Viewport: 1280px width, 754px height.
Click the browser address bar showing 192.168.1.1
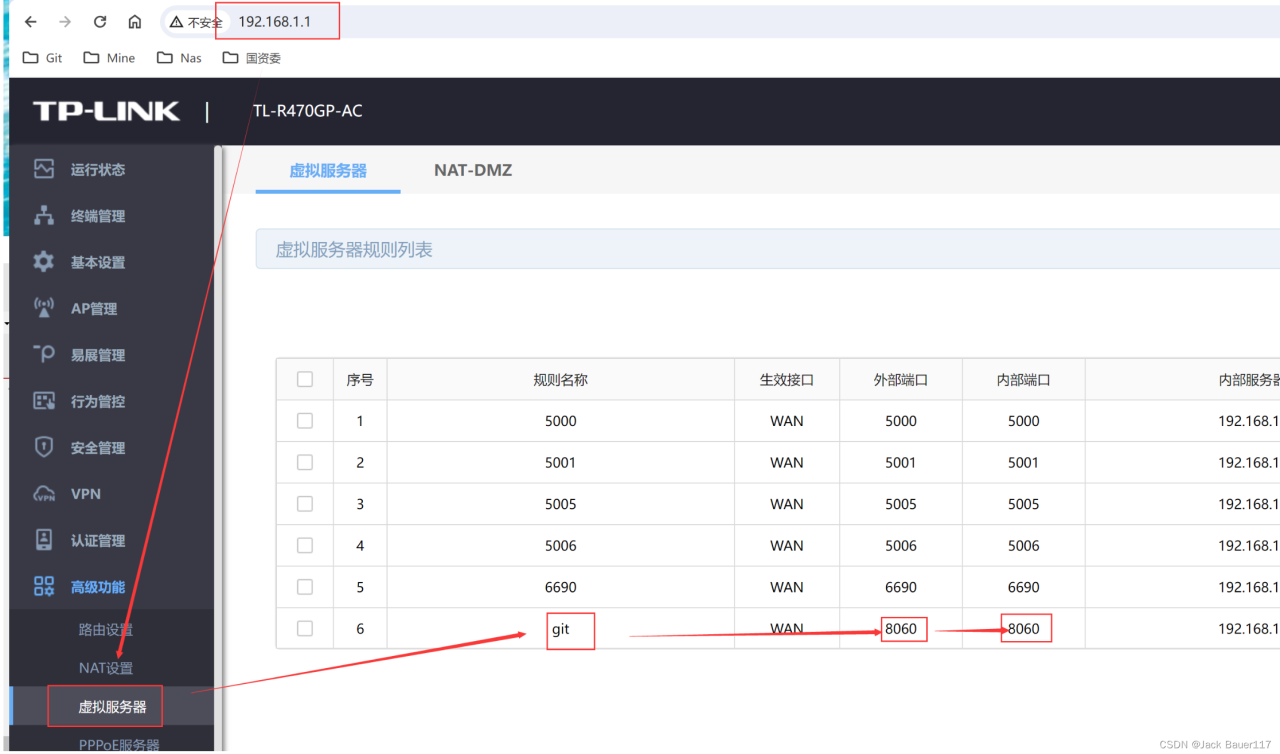click(x=277, y=20)
